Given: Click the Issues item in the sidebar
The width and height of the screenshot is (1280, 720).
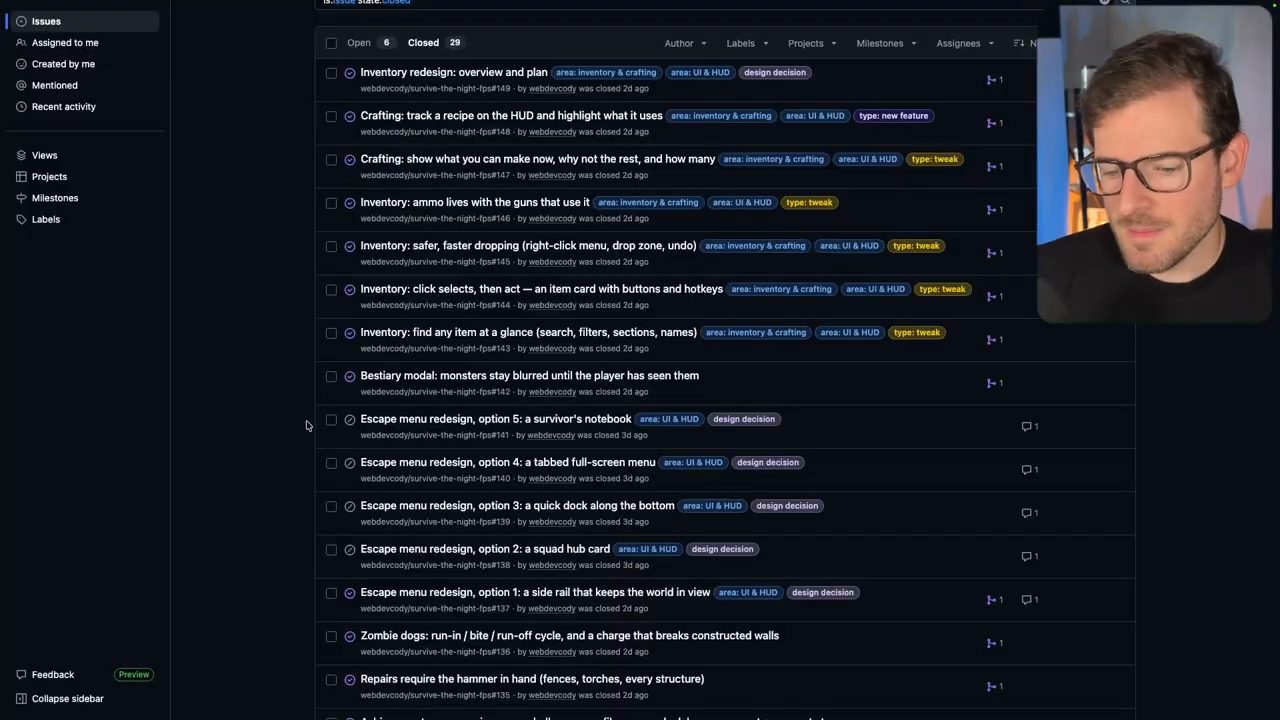Looking at the screenshot, I should (85, 21).
